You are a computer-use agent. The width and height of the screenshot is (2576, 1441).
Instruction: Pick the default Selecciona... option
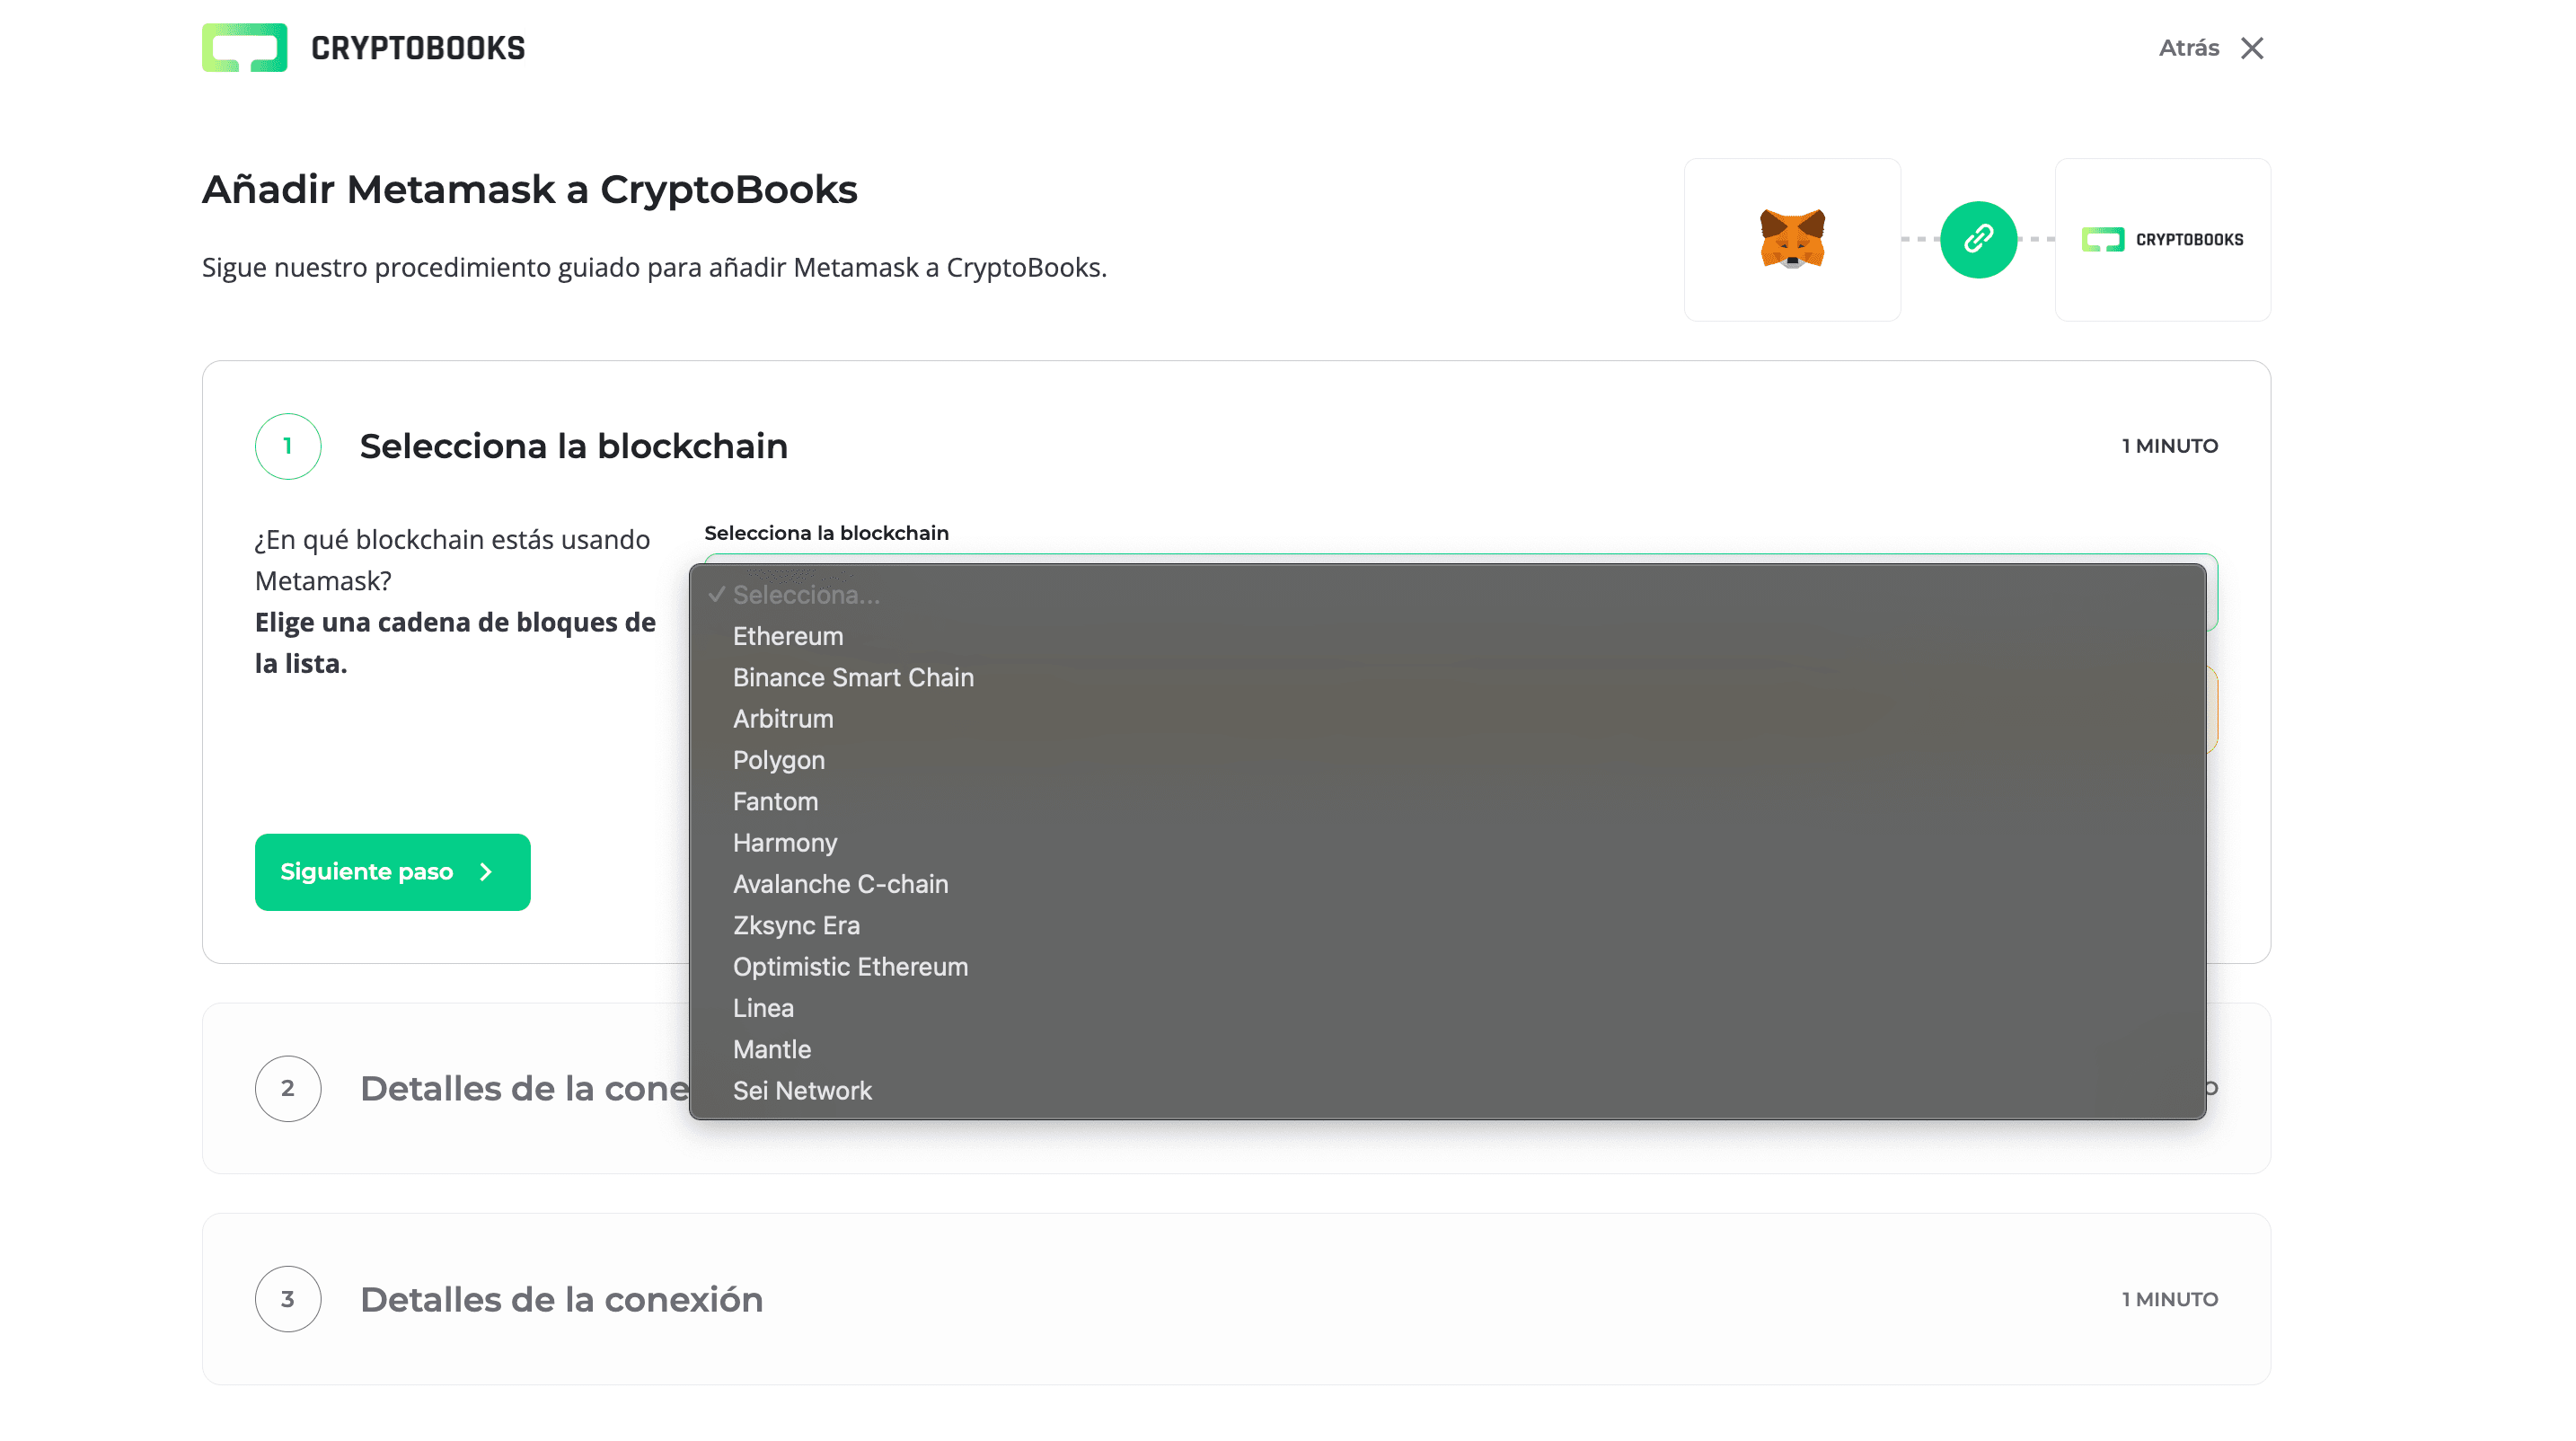[x=805, y=595]
